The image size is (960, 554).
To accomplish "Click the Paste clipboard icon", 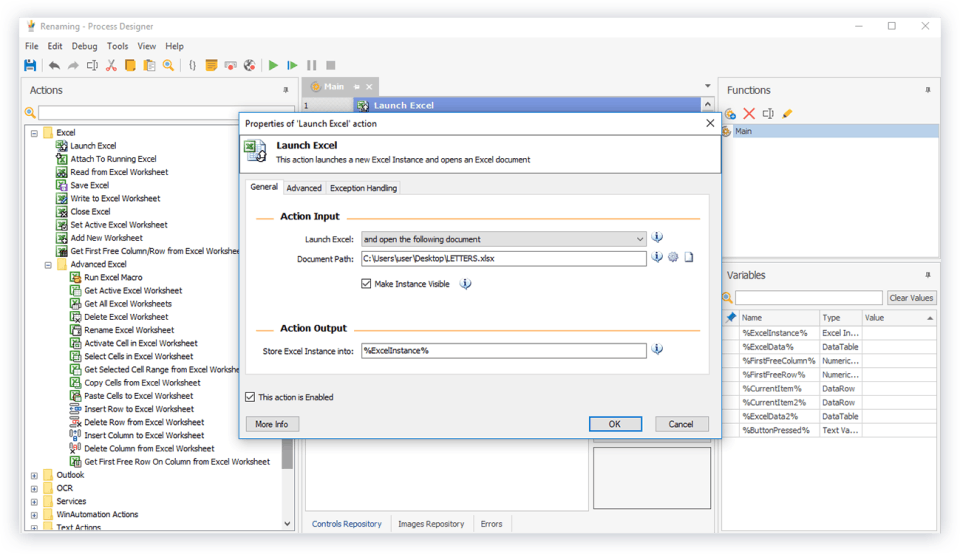I will coord(149,65).
